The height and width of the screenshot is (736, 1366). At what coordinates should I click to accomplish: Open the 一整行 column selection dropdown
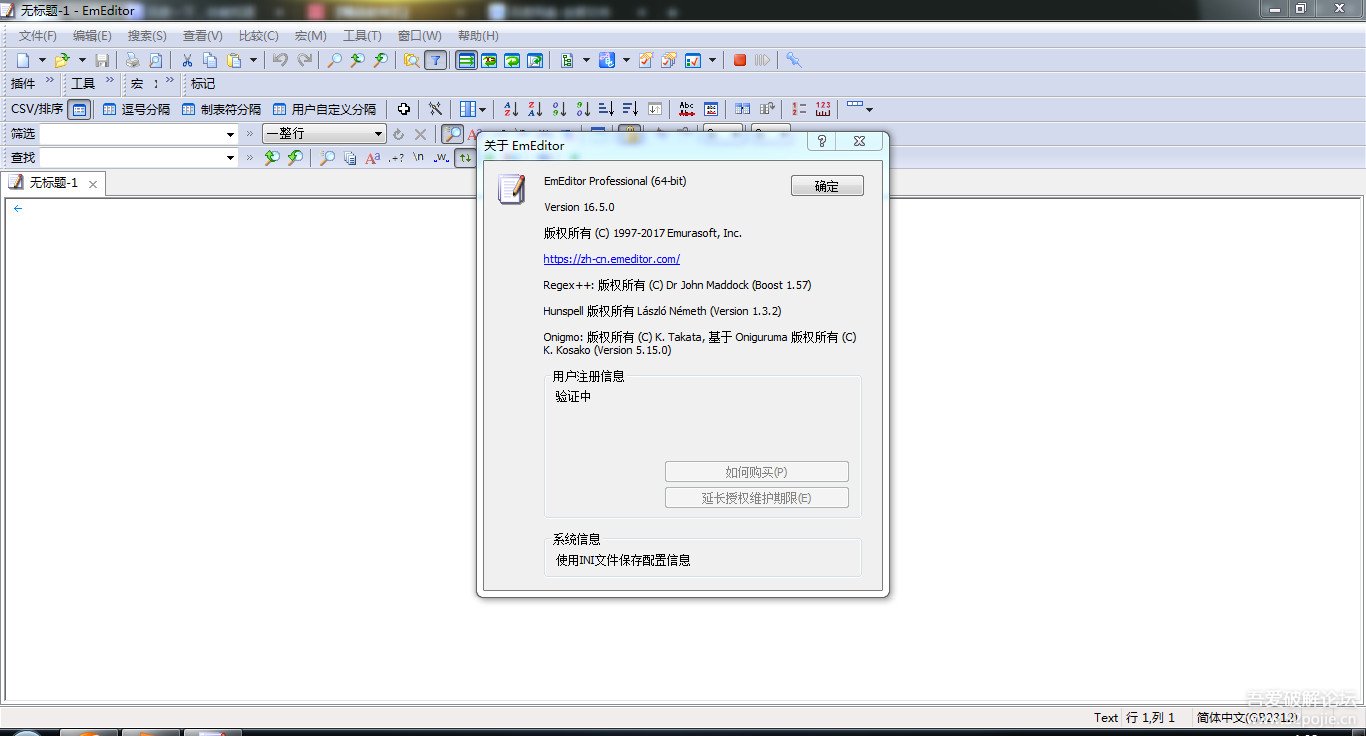[378, 134]
